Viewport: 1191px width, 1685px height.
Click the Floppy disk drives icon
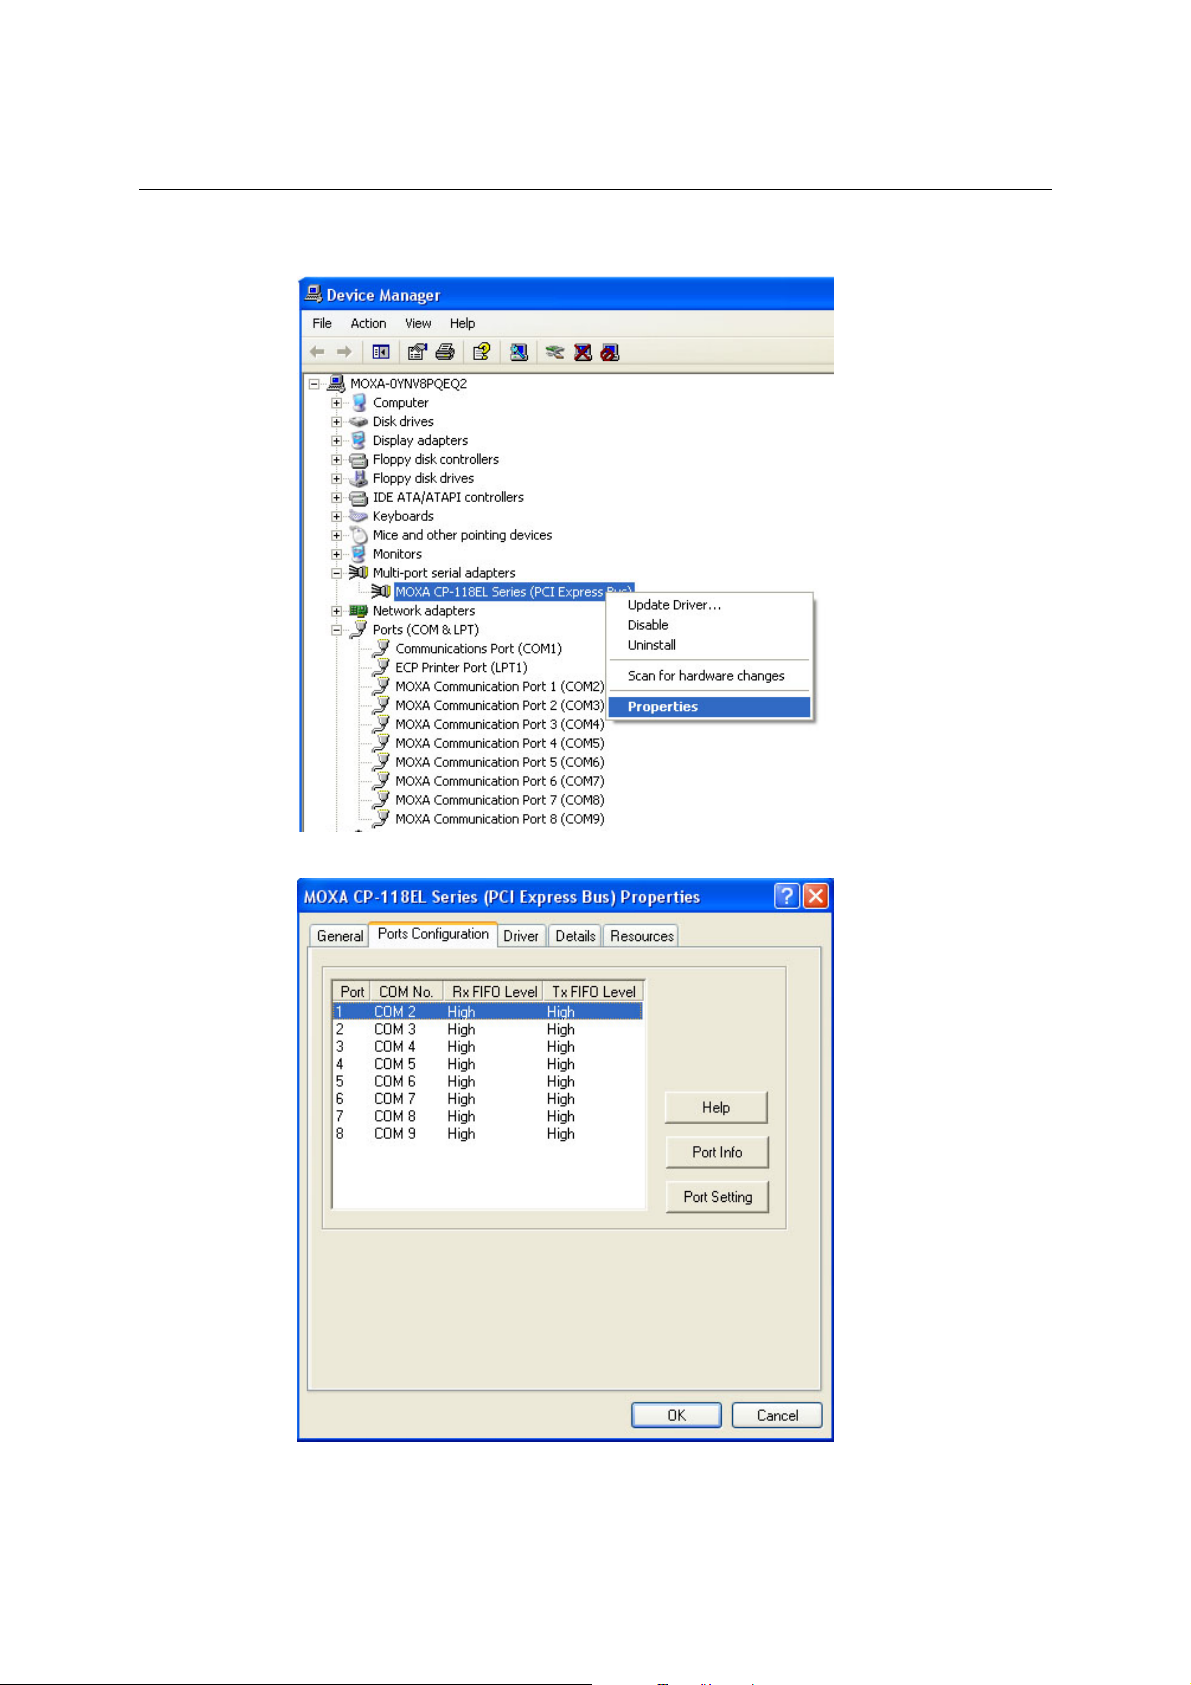point(359,479)
